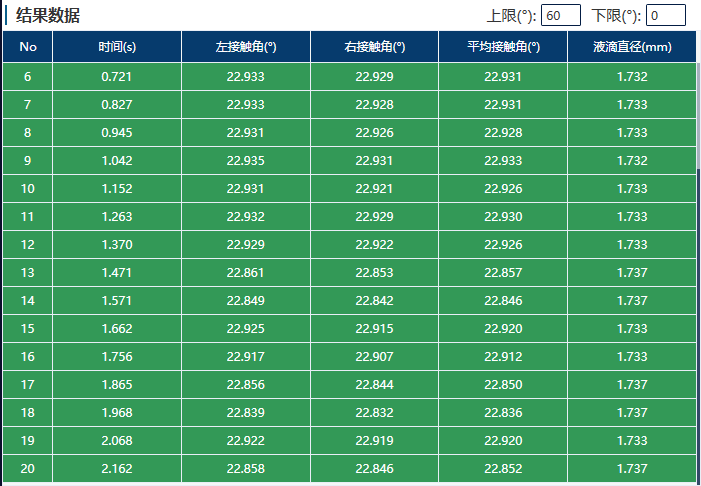Click the 平均接触角(°) column header

coord(503,47)
